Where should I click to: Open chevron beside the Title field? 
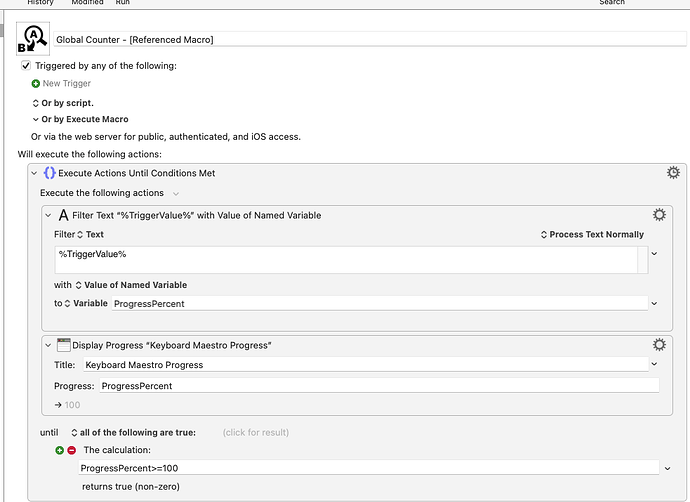[x=654, y=364]
